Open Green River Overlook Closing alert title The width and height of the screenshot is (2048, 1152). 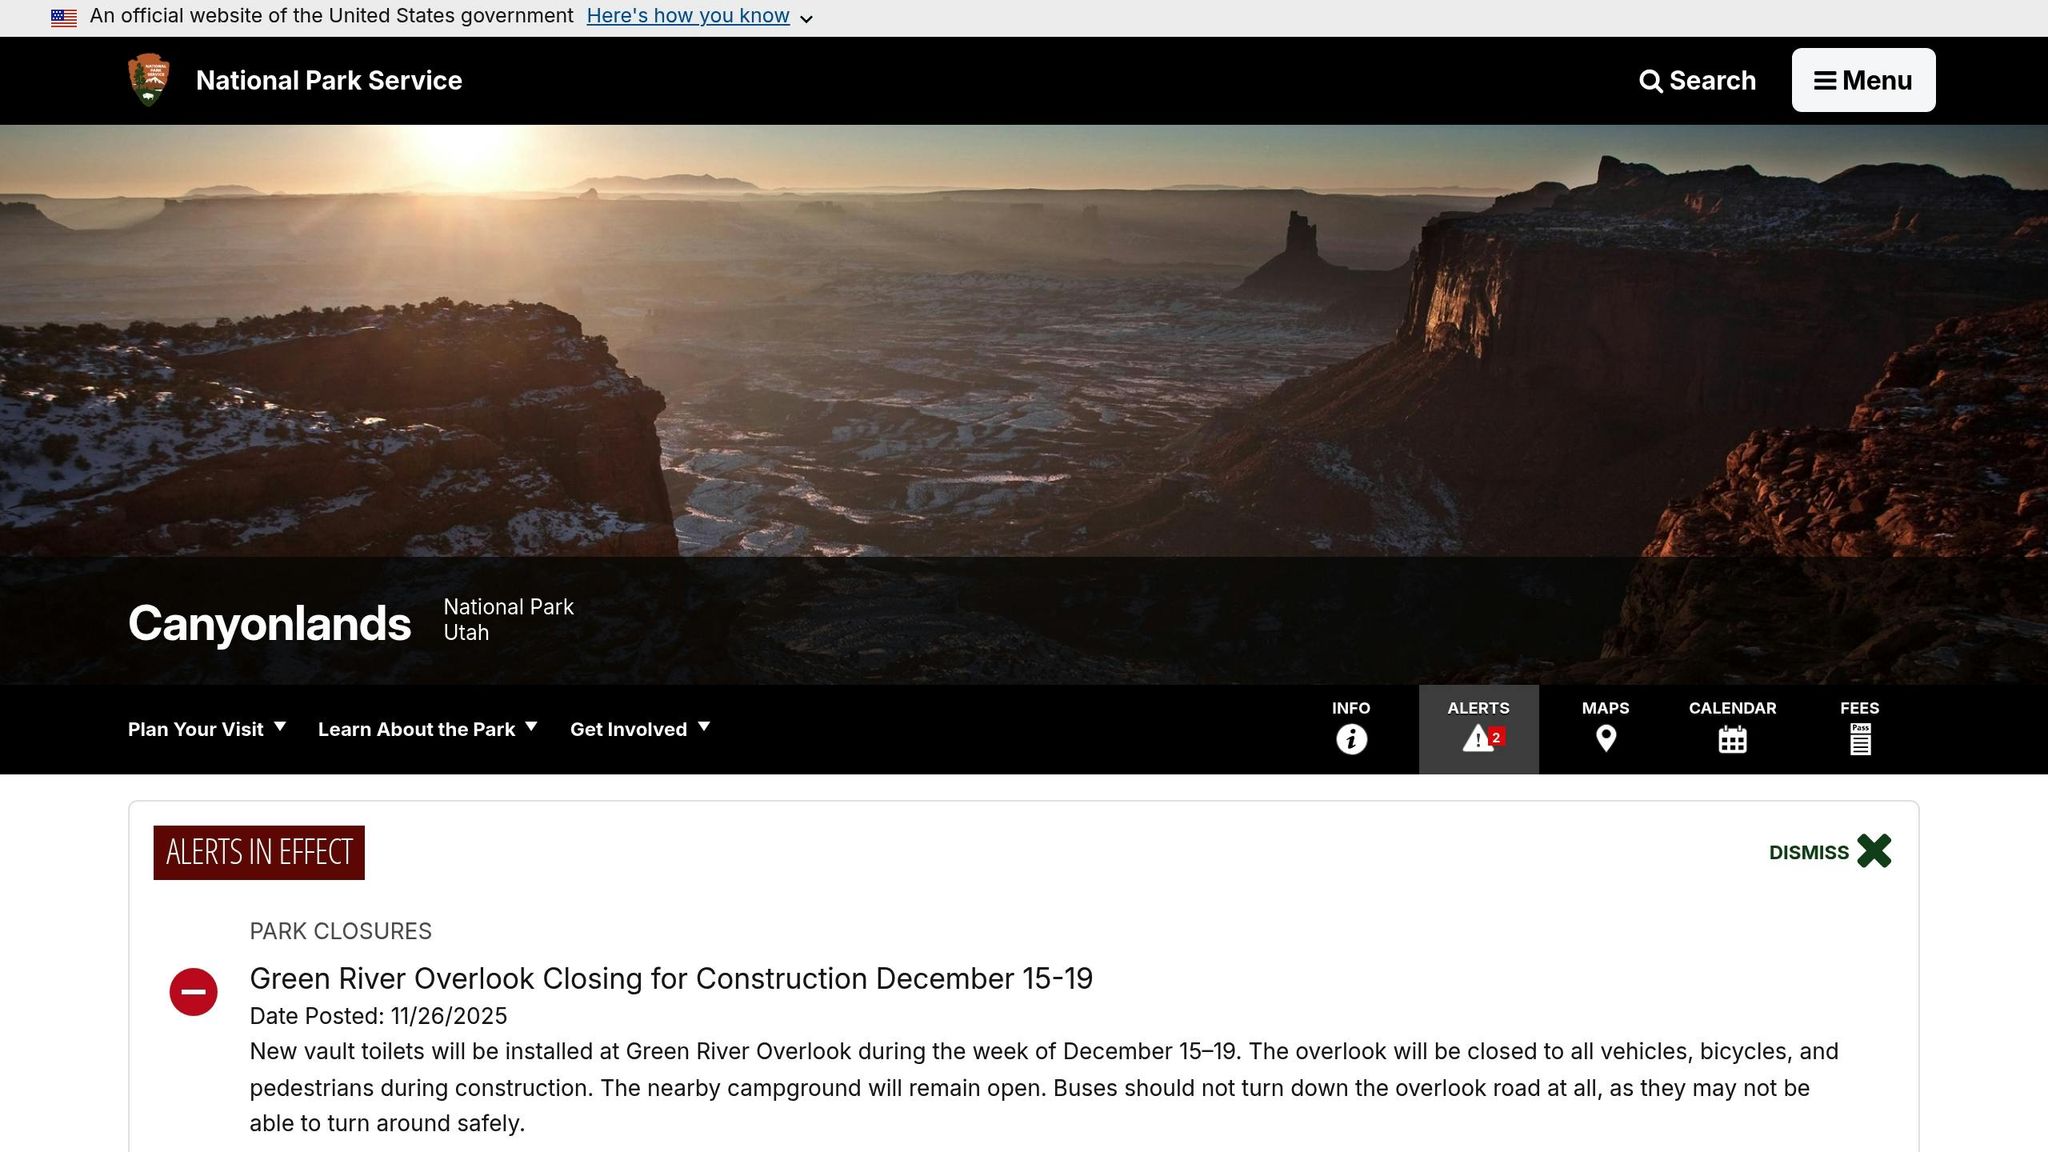(x=671, y=978)
